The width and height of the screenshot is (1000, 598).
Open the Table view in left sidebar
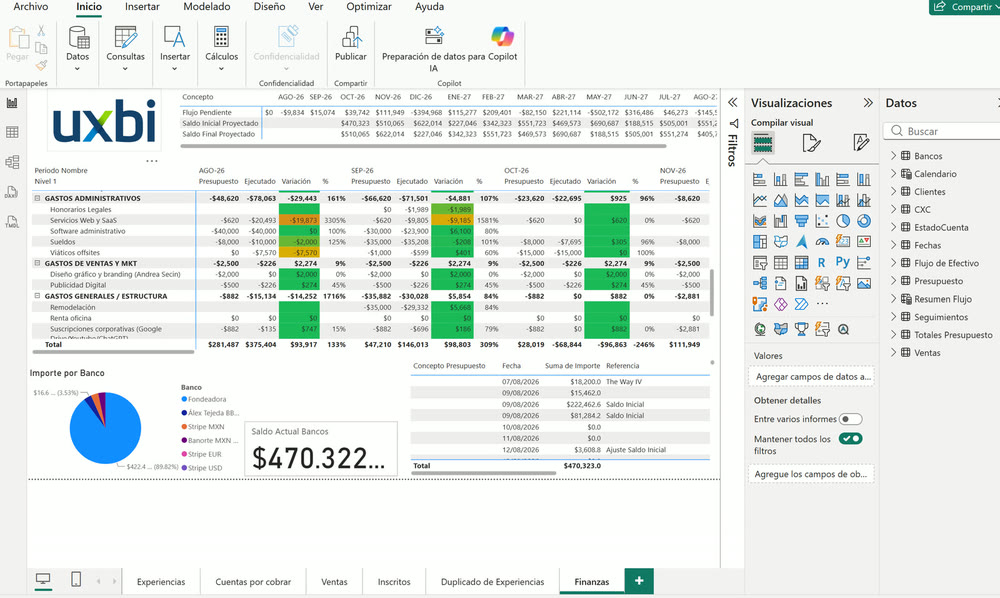pyautogui.click(x=12, y=132)
